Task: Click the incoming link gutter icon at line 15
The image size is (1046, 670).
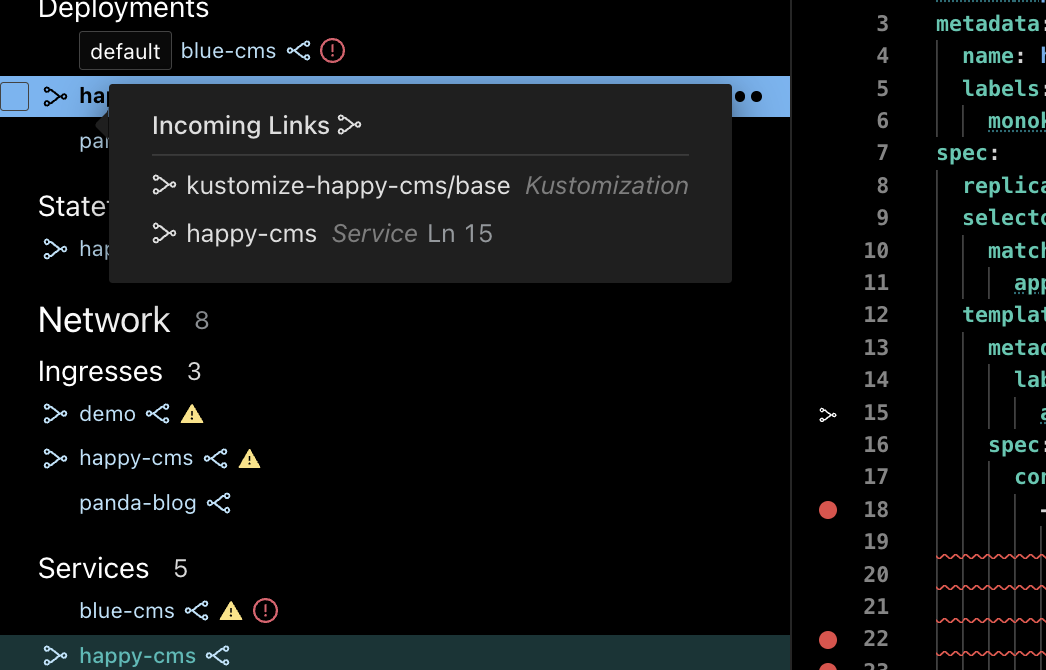Action: tap(828, 415)
